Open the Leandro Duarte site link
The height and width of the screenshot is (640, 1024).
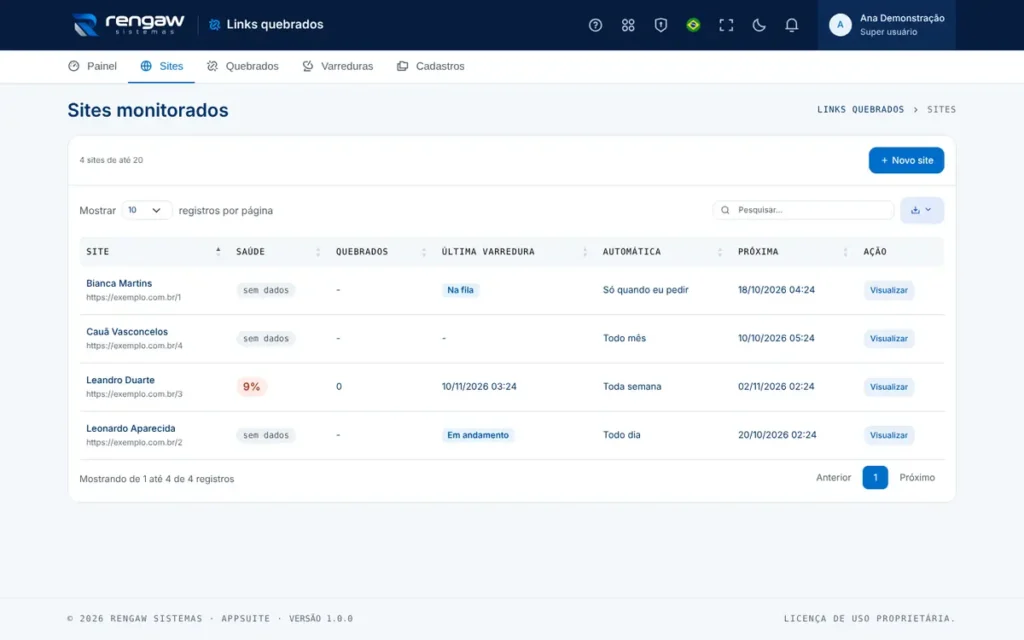click(x=120, y=380)
